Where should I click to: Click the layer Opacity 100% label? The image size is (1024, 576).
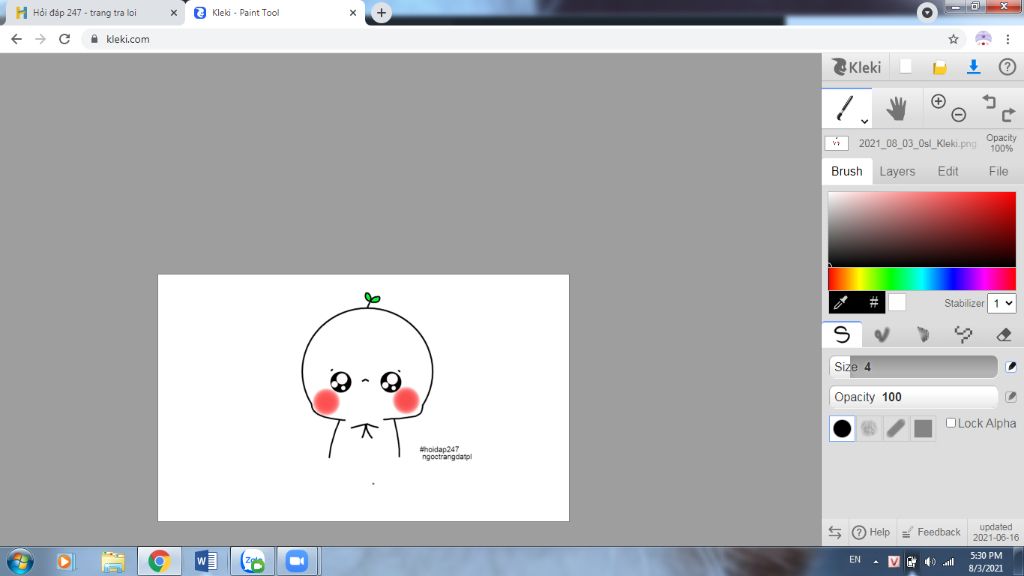(1001, 143)
